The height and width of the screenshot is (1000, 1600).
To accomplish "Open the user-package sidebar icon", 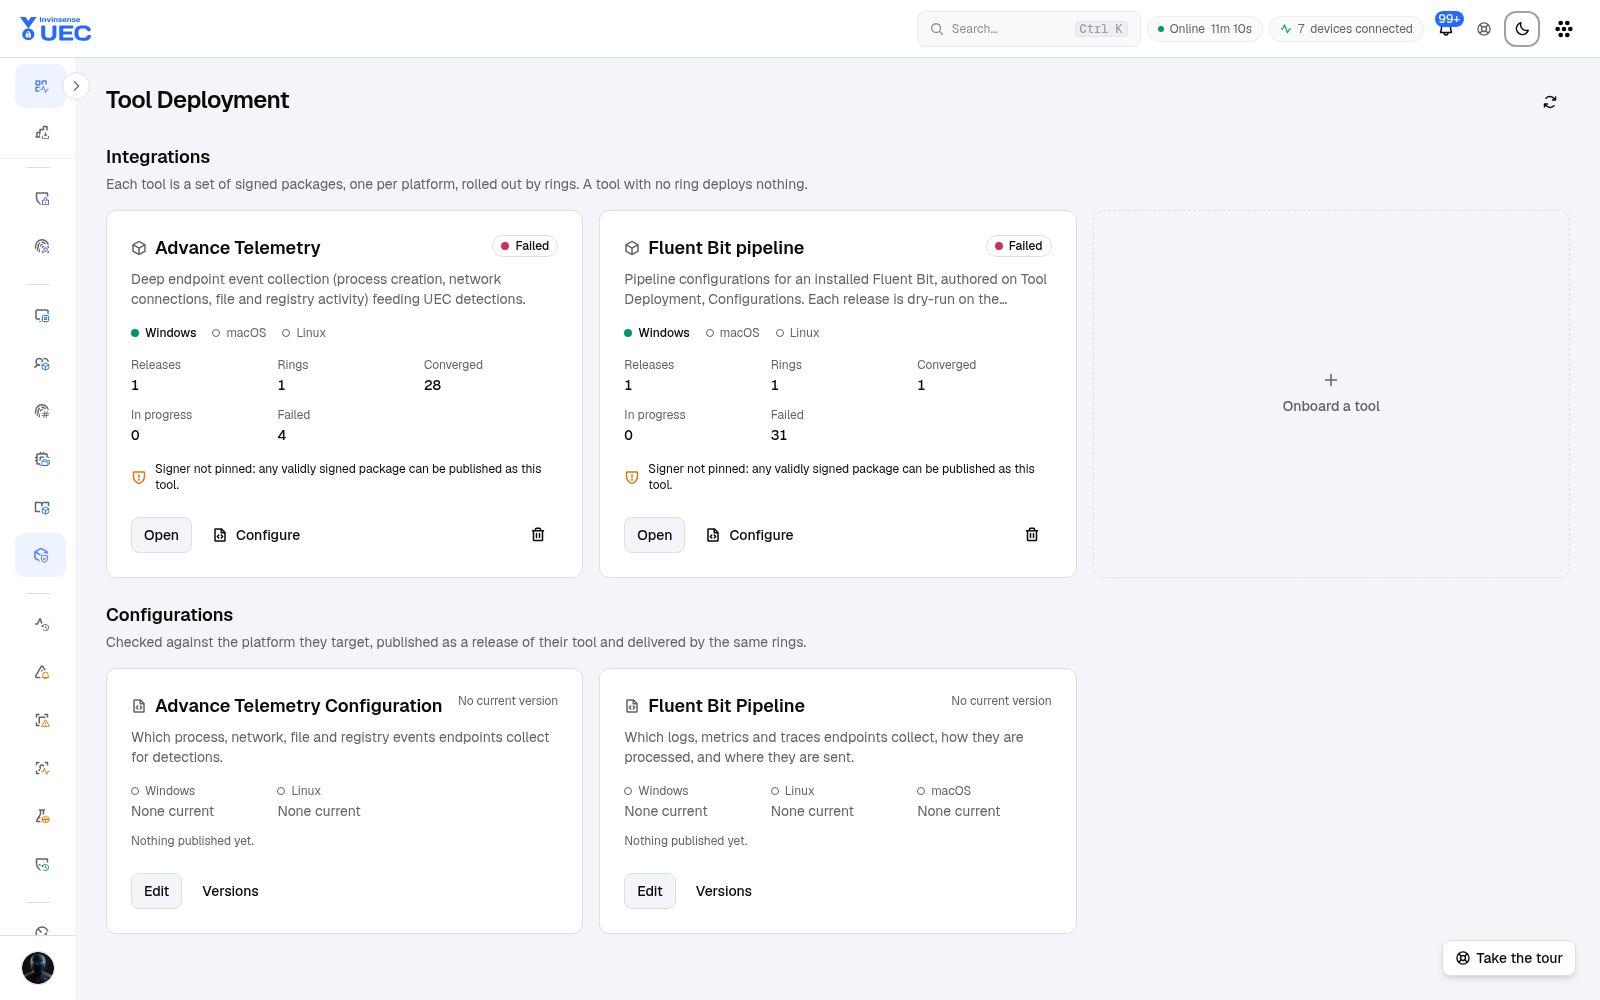I will (41, 364).
